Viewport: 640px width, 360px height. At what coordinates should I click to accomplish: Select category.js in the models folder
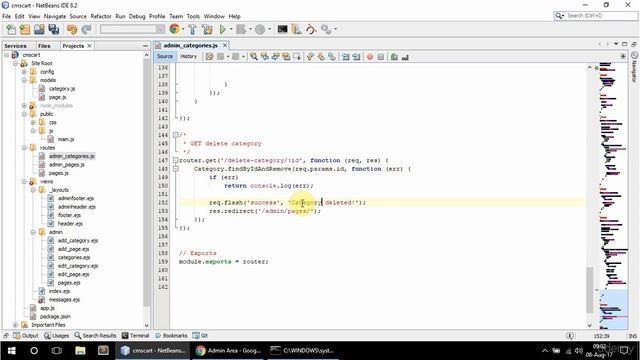click(x=62, y=89)
